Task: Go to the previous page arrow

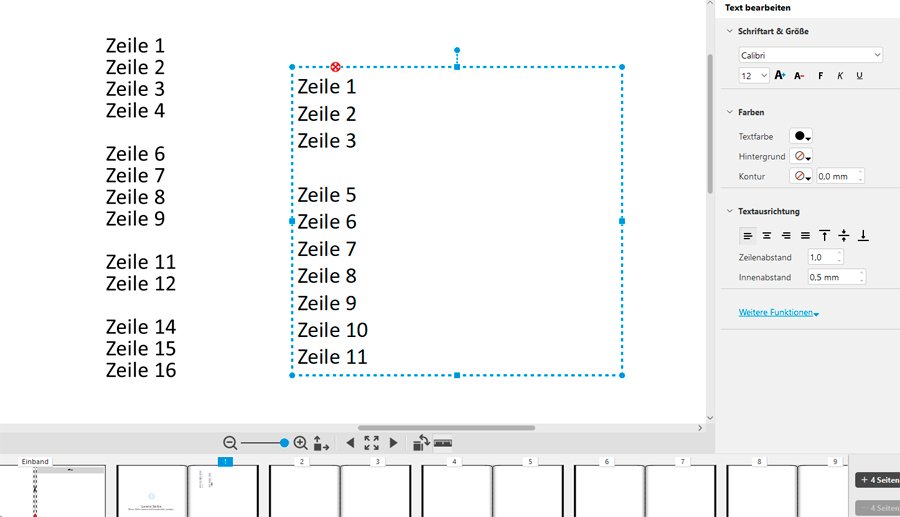Action: (350, 443)
